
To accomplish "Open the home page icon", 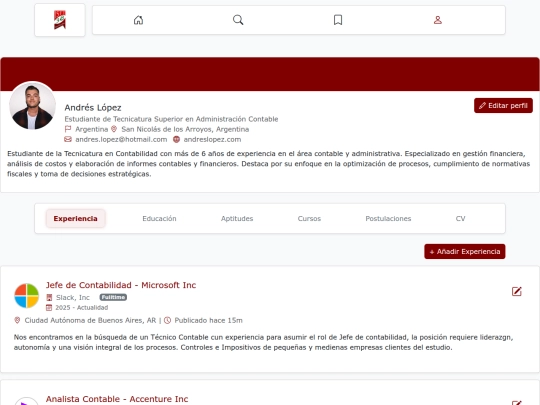I will pos(138,20).
